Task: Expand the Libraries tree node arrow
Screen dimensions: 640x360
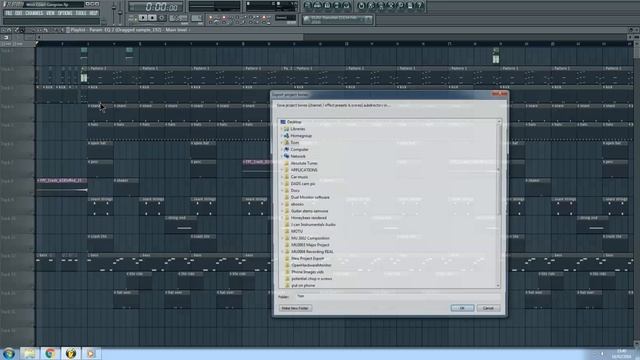Action: 282,129
